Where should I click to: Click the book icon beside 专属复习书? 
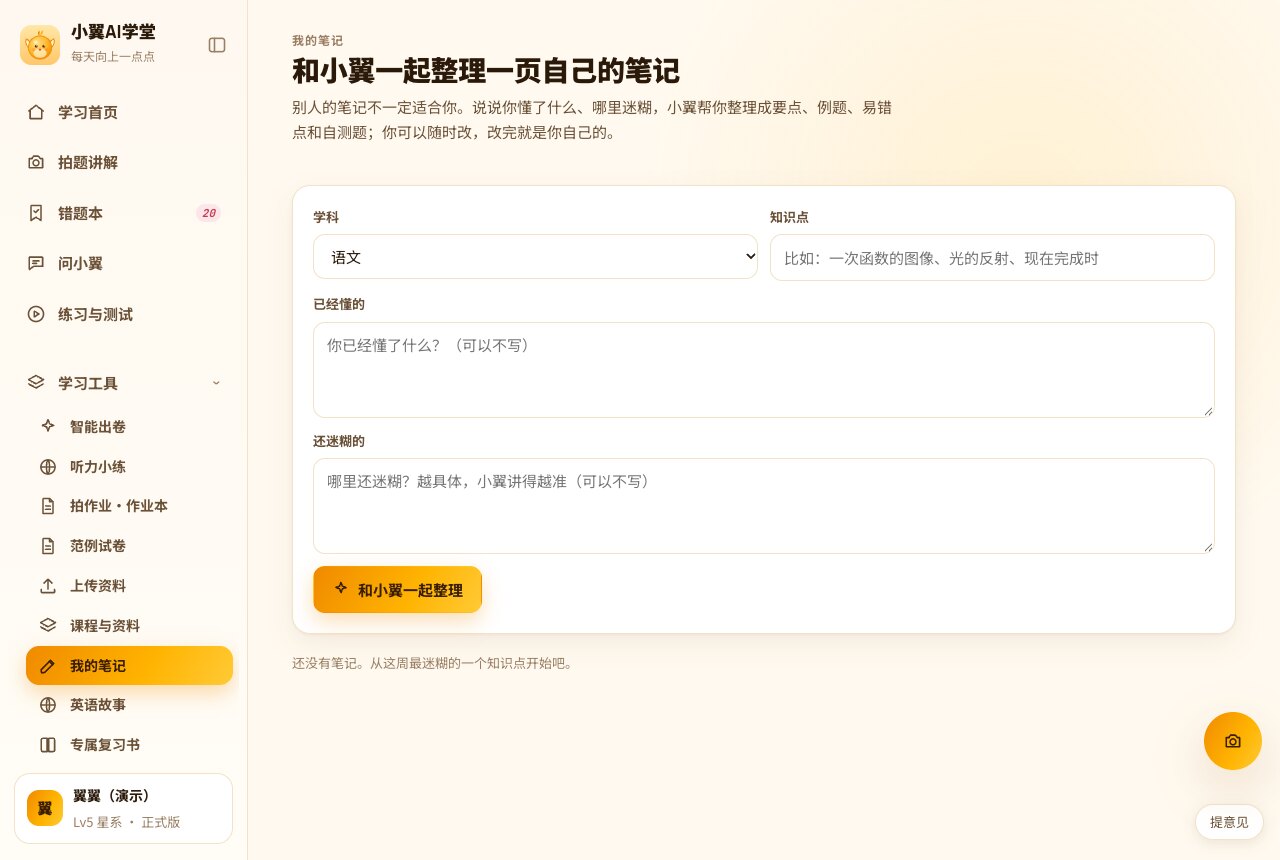click(48, 745)
